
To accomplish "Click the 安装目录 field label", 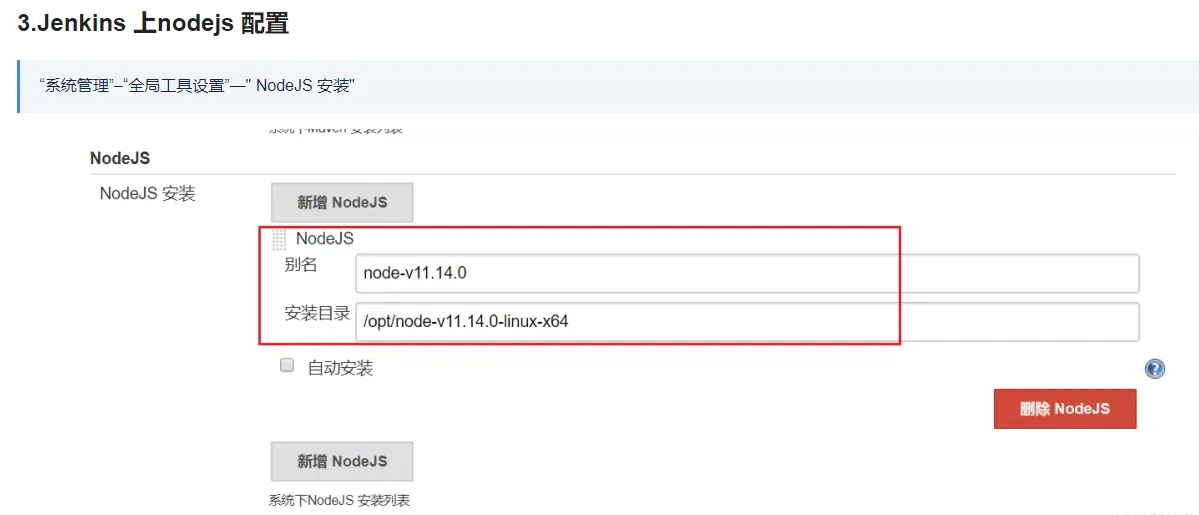I will coord(317,313).
